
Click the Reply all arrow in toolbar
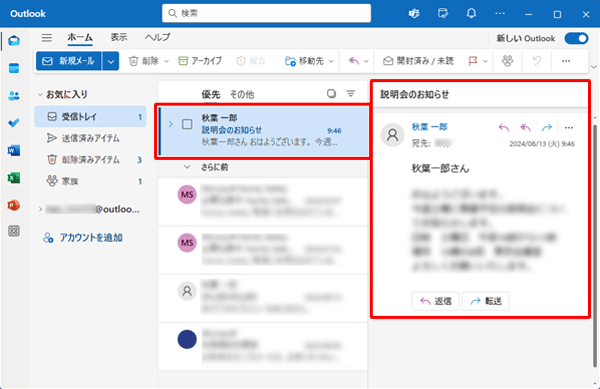(x=354, y=61)
